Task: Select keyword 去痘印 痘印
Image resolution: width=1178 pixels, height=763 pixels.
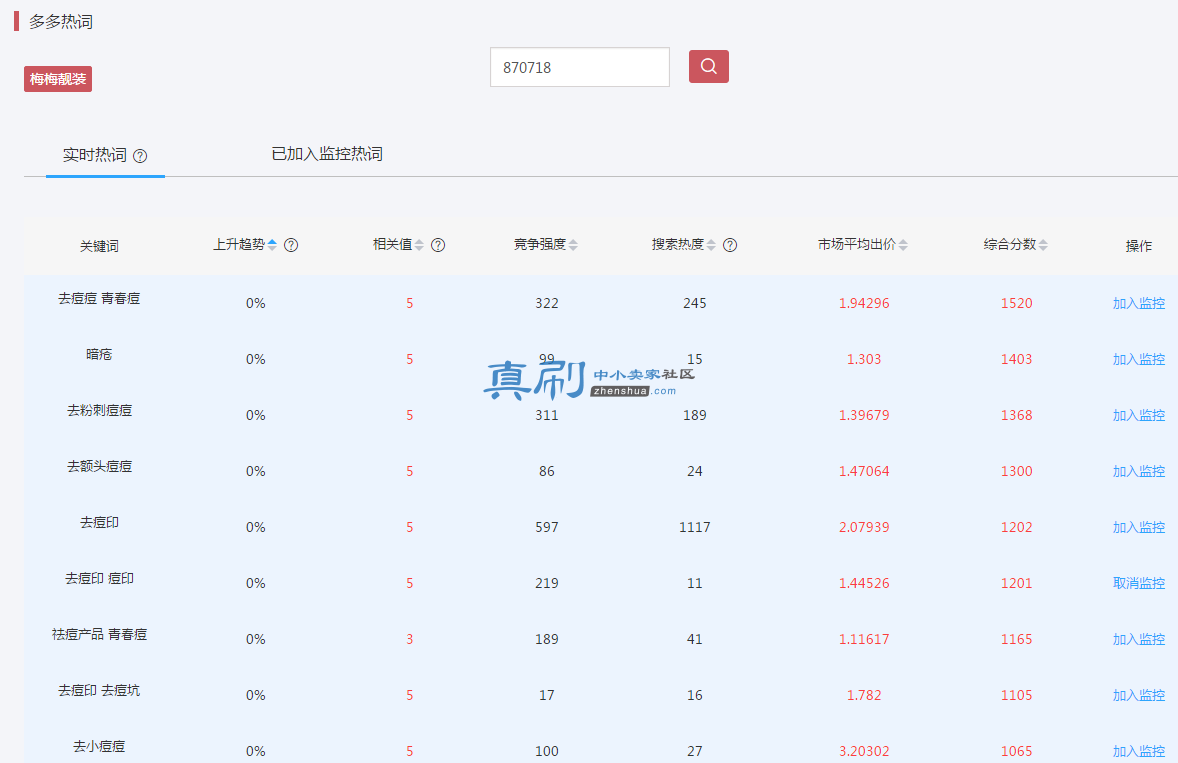Action: (99, 578)
